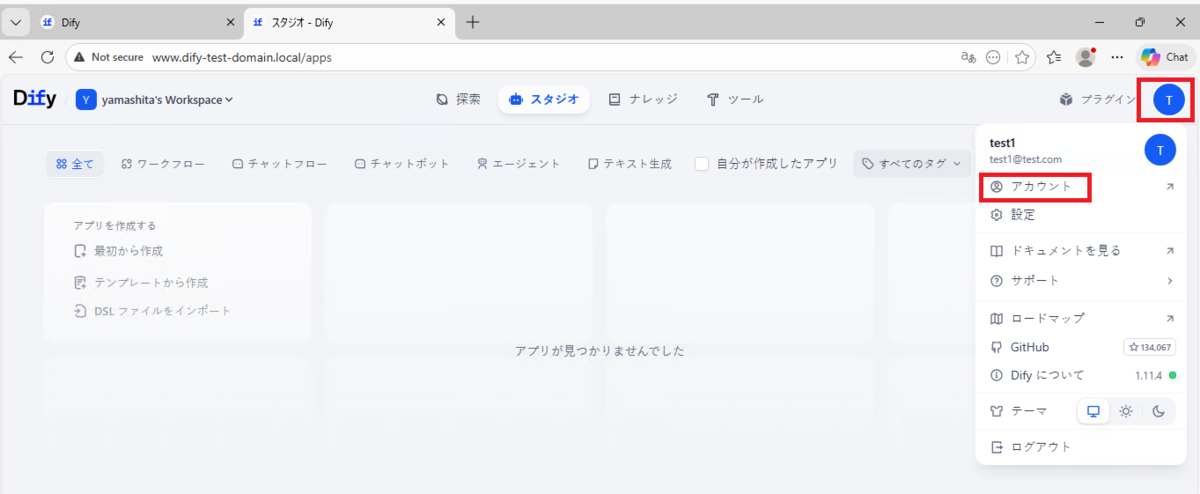
Task: Open the tab search dropdown
Action: tap(15, 22)
